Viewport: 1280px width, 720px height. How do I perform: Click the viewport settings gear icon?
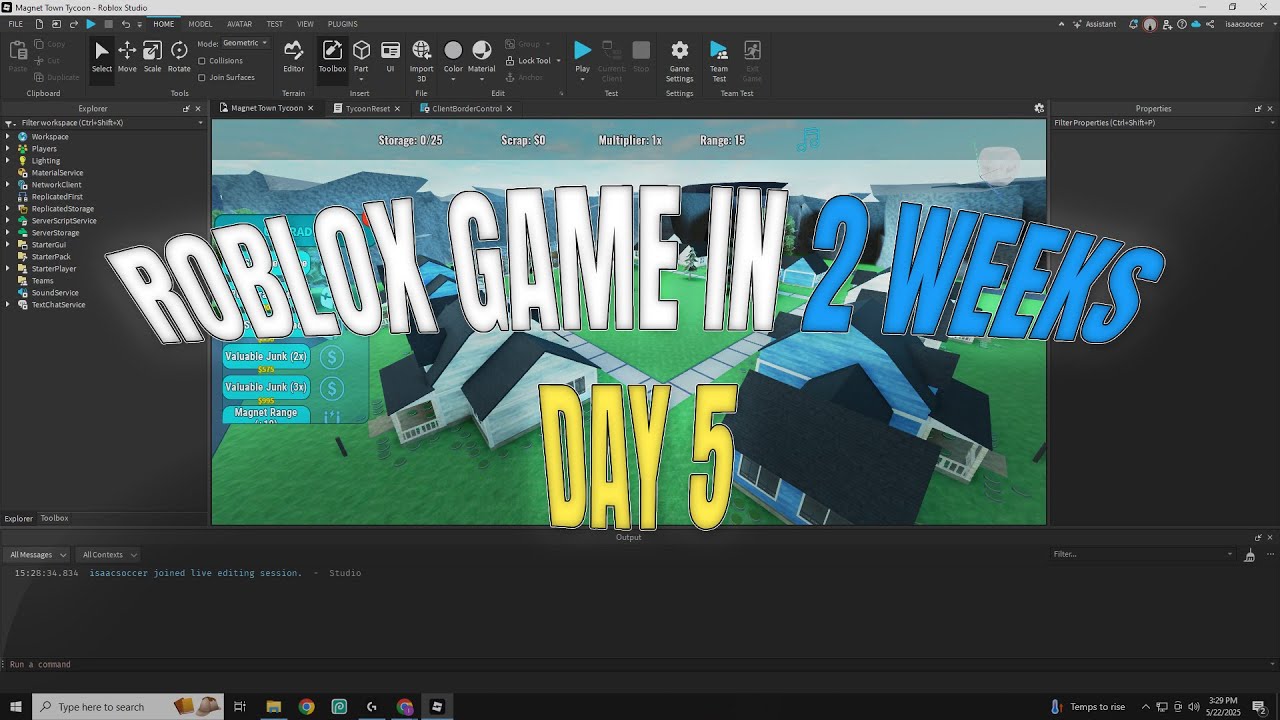[1039, 108]
